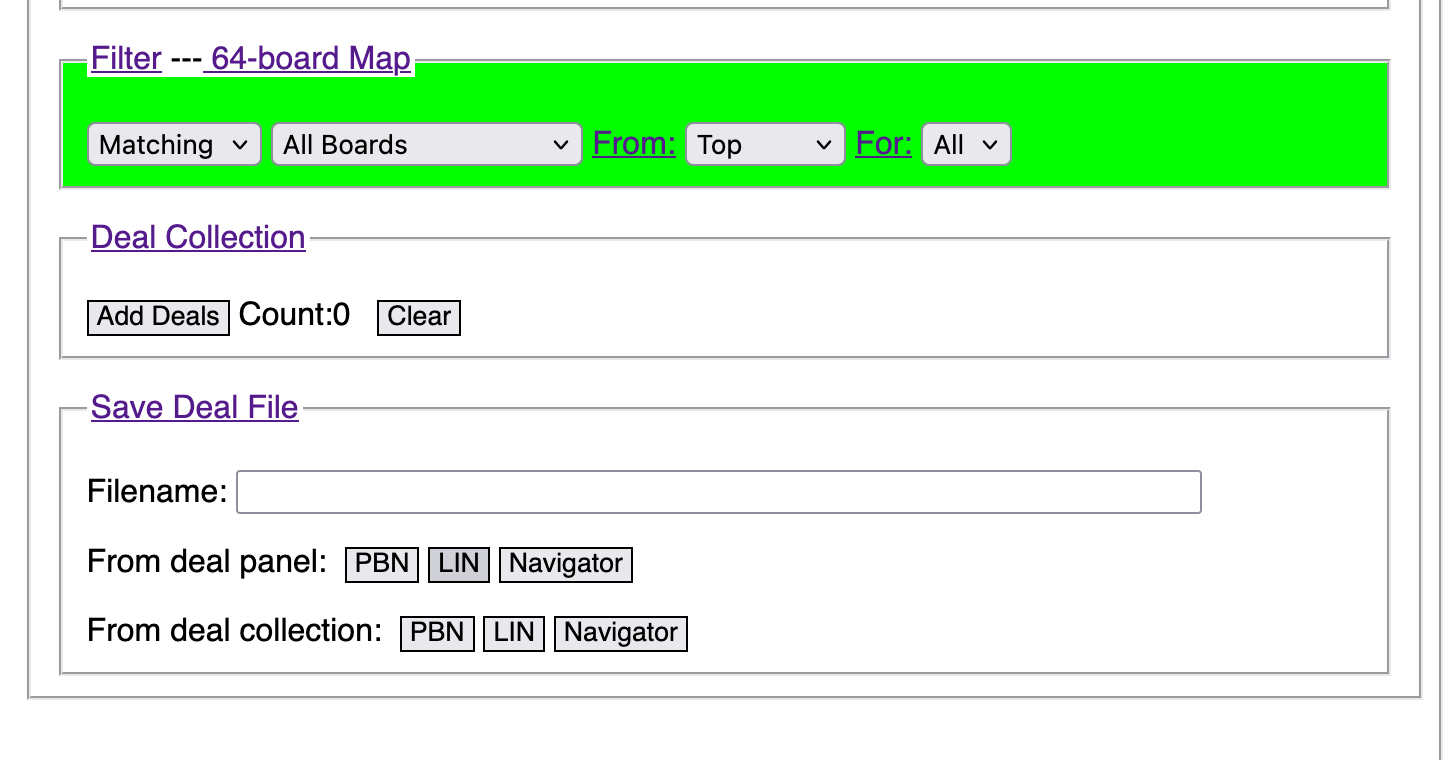Open the Save Deal File link
The height and width of the screenshot is (760, 1446).
(x=195, y=408)
